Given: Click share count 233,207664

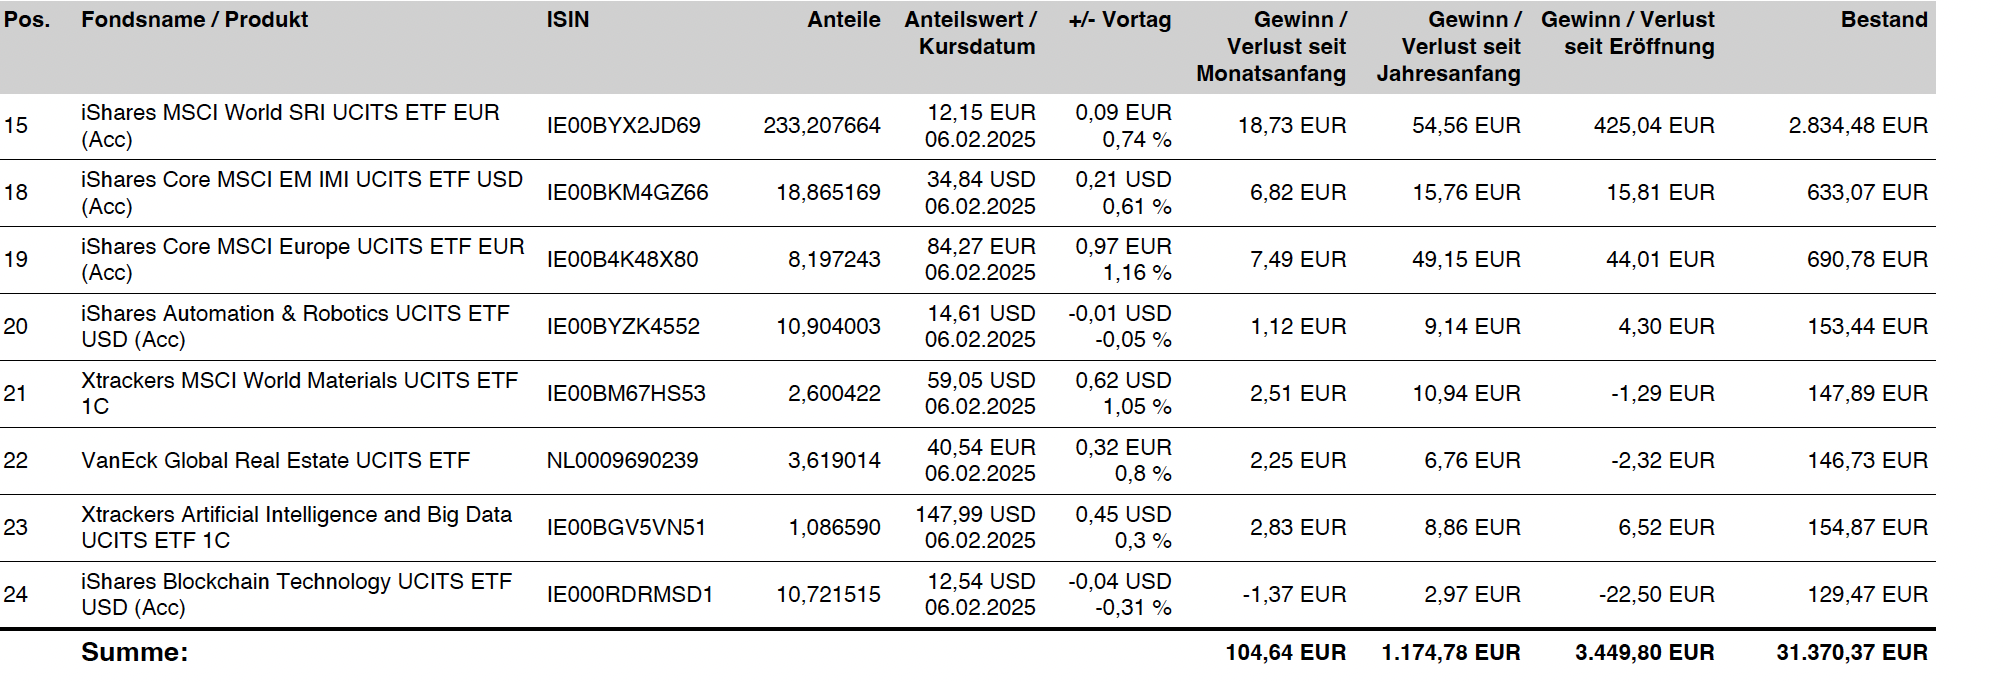Looking at the screenshot, I should pyautogui.click(x=821, y=126).
